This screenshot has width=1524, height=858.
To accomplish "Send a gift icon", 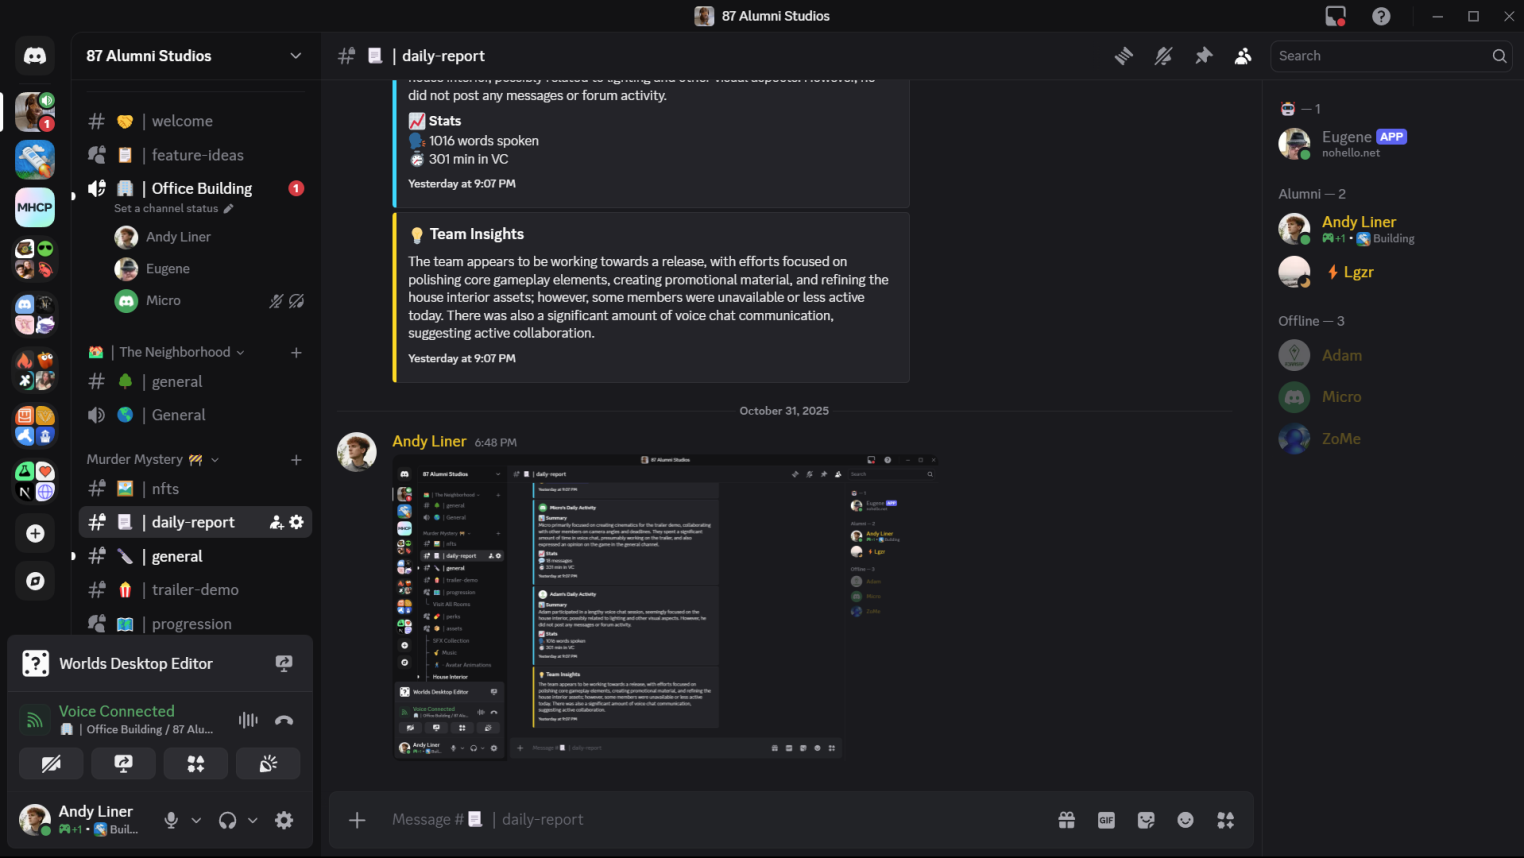I will 1067,820.
